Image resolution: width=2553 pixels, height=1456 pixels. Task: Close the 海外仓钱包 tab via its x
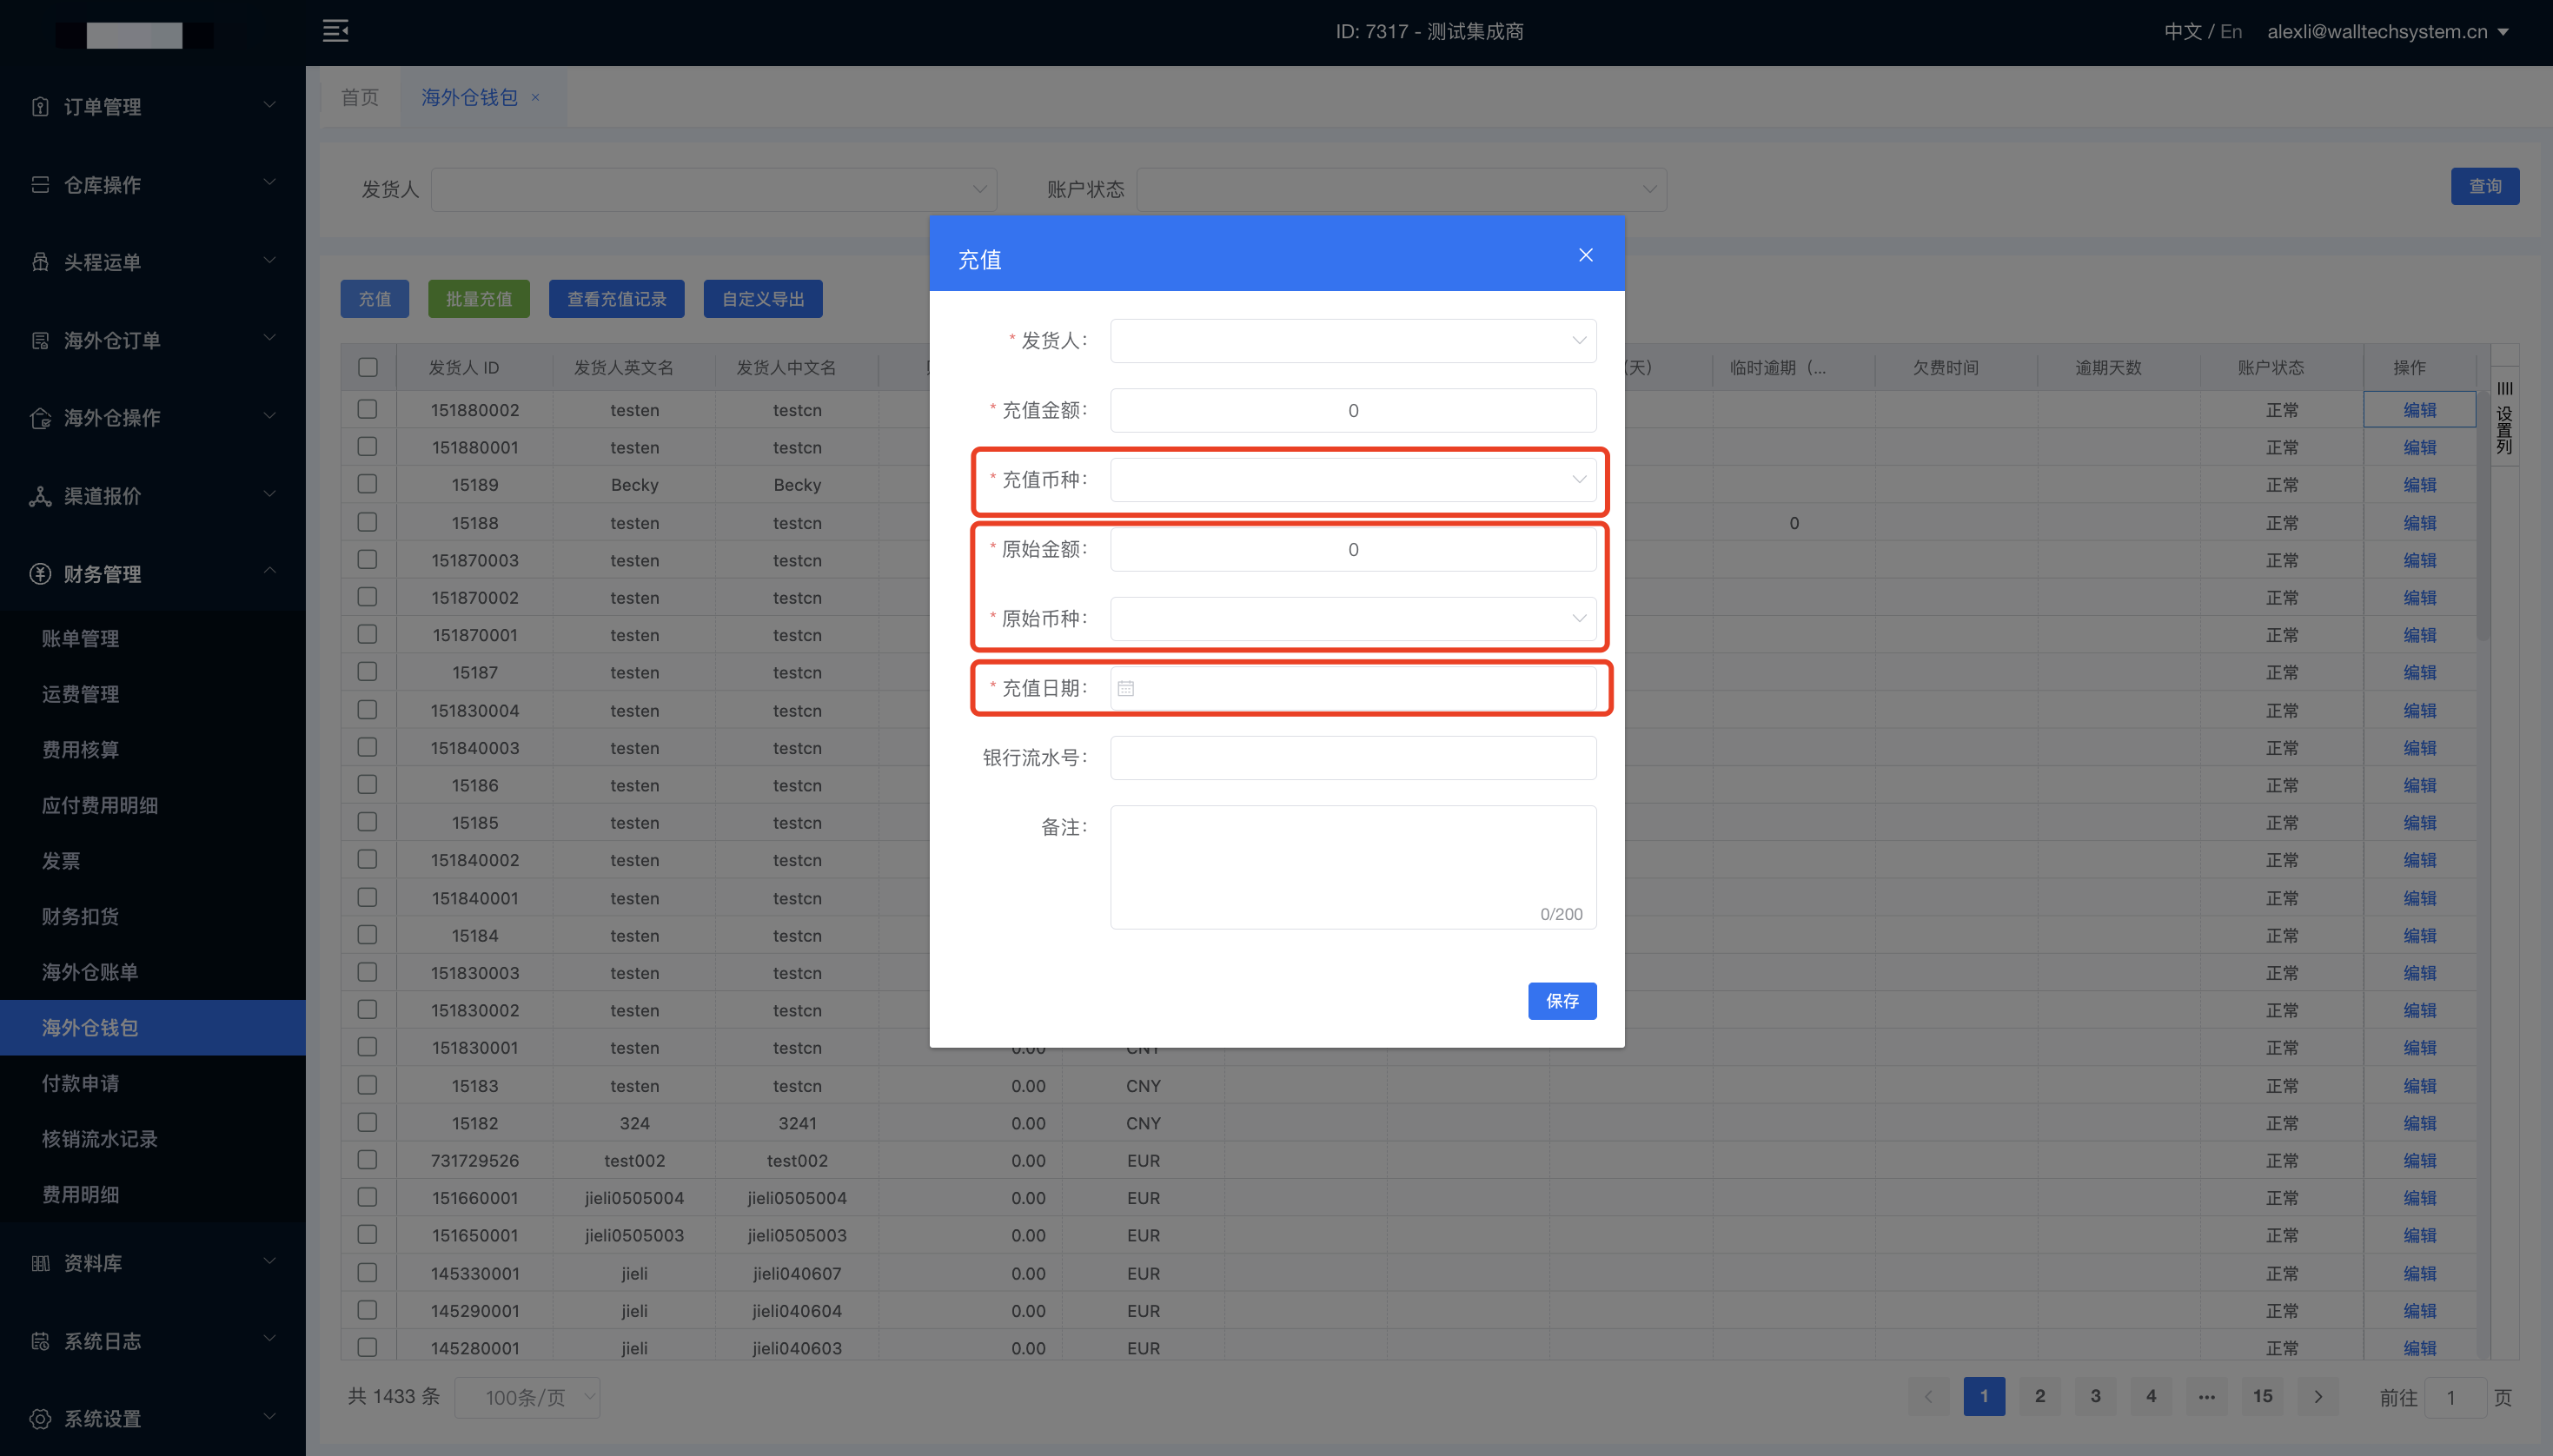535,98
